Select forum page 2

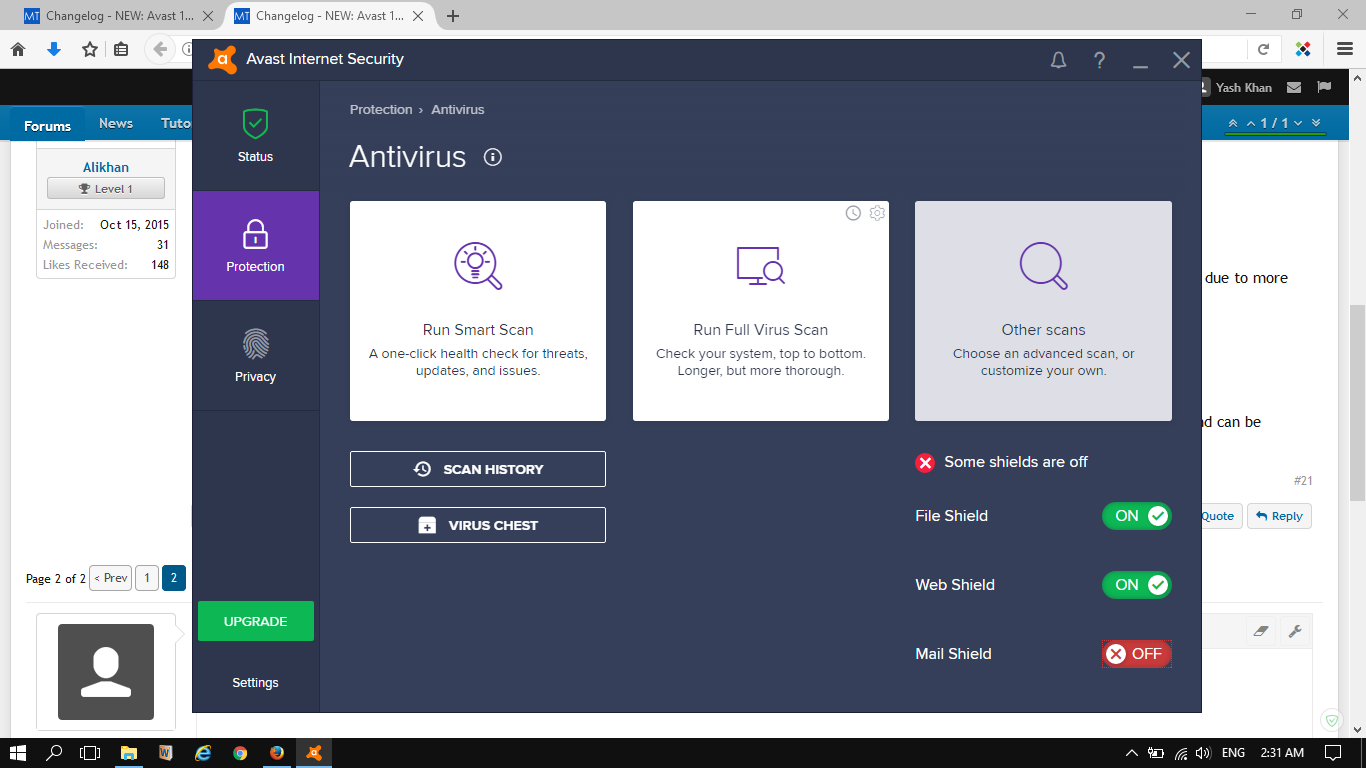click(x=174, y=578)
